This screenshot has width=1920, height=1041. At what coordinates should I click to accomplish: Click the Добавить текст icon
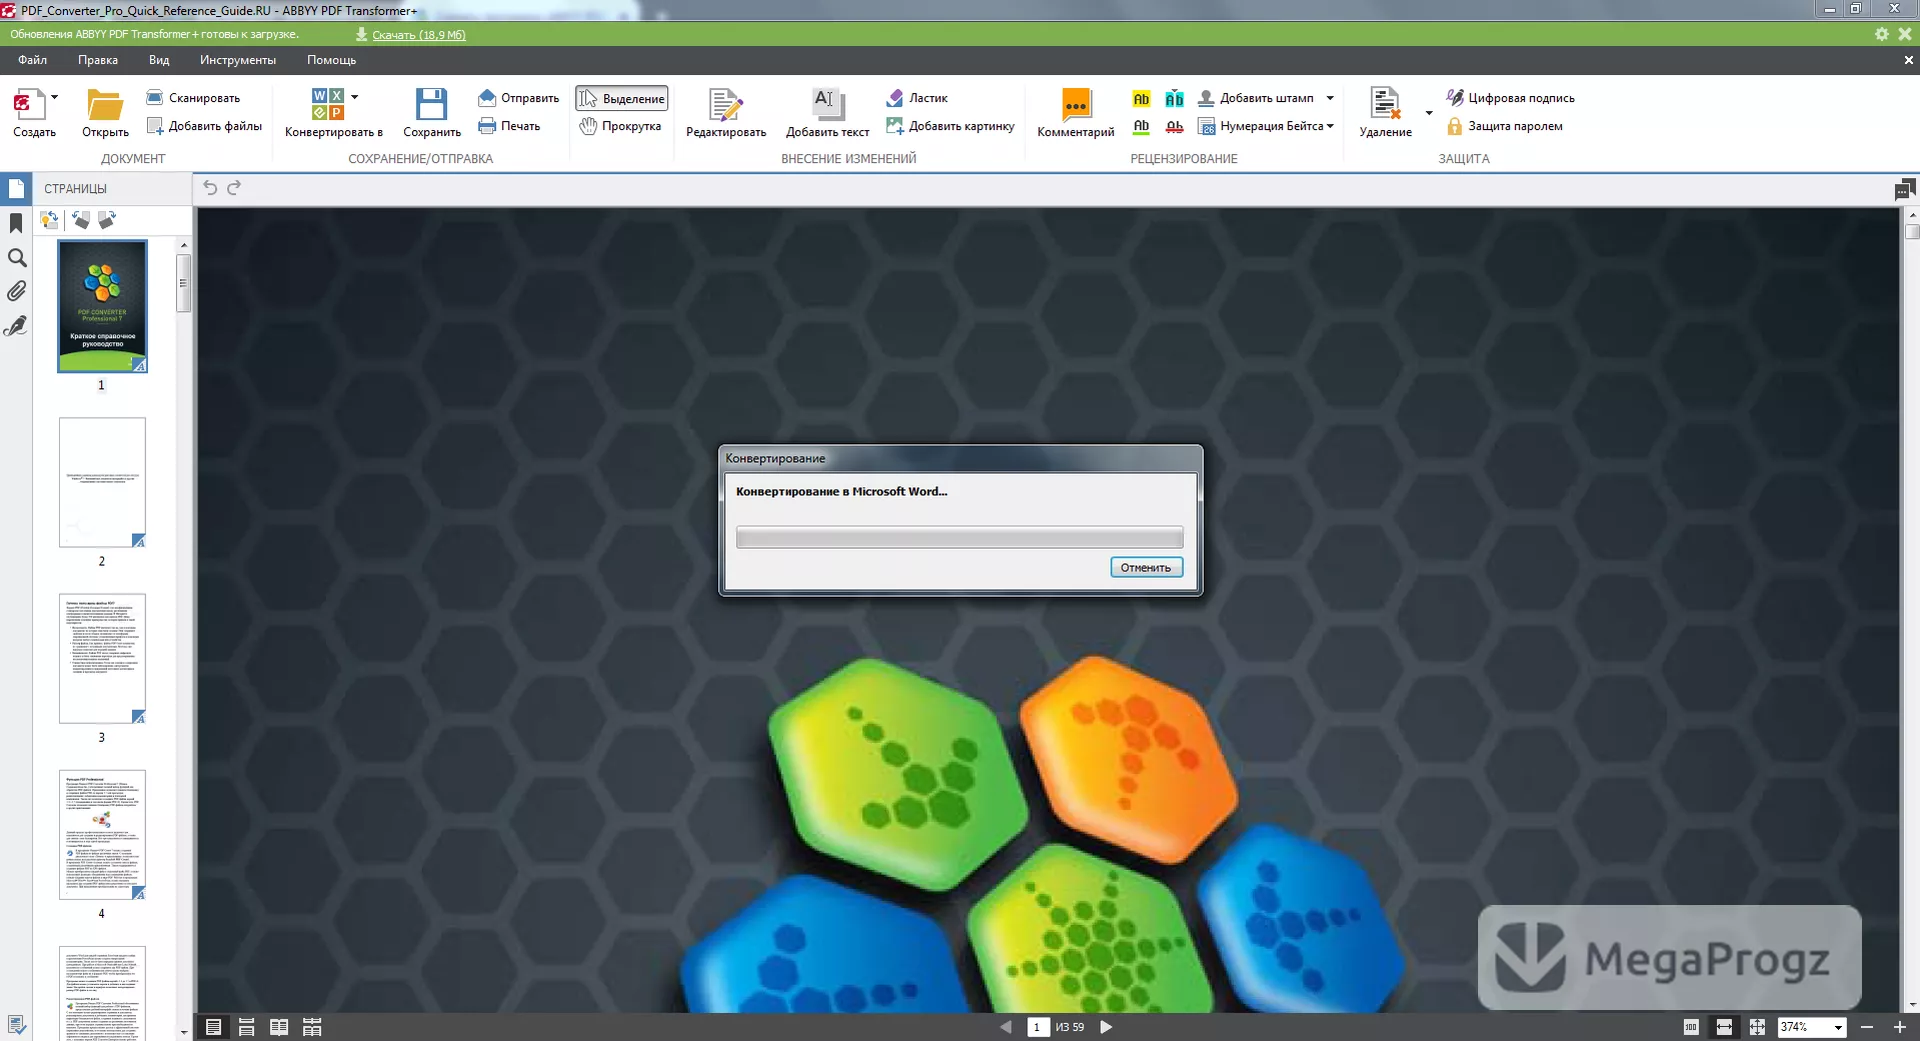[x=828, y=104]
